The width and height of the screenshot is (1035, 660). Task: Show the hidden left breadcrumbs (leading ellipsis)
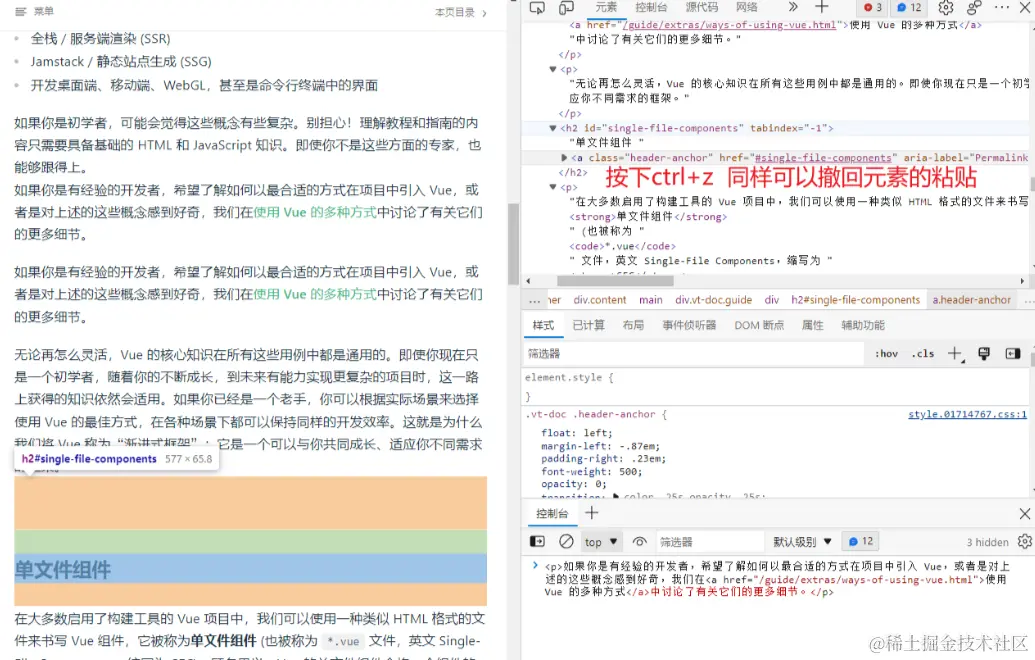(x=535, y=300)
